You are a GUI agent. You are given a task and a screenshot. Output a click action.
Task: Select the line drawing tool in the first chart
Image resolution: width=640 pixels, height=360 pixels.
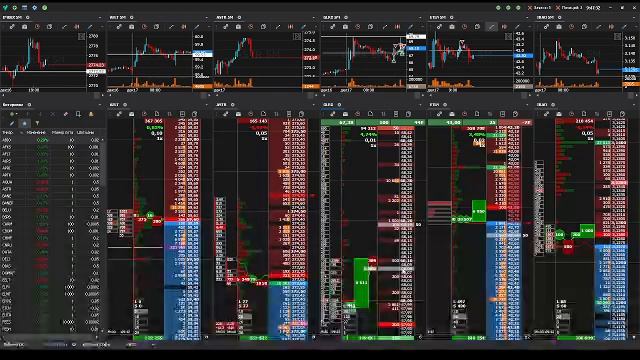click(x=64, y=27)
